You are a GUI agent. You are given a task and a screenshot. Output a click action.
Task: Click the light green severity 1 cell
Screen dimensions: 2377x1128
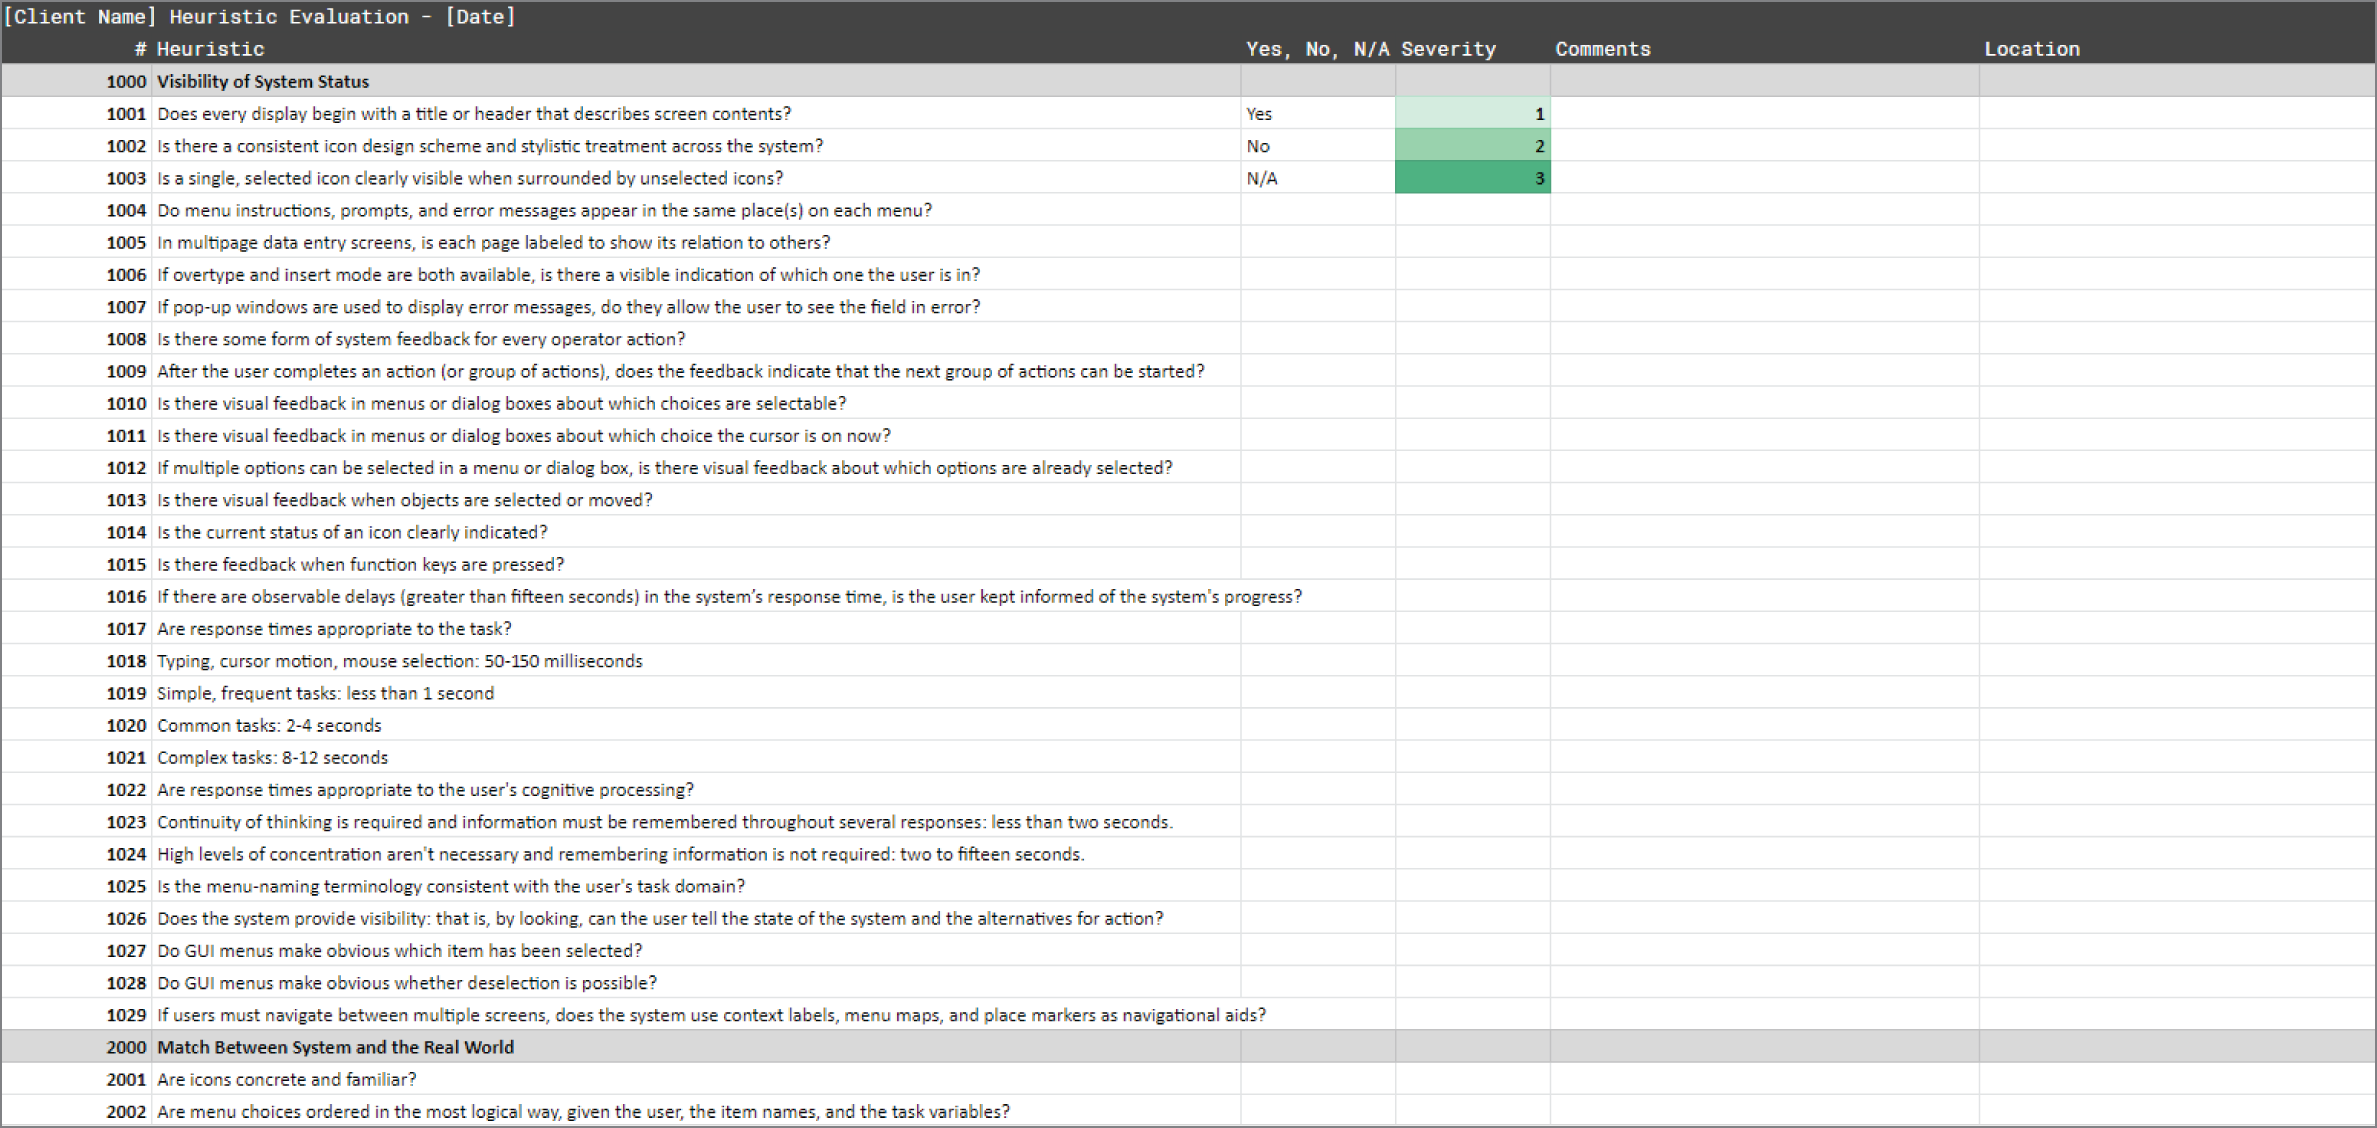coord(1472,114)
